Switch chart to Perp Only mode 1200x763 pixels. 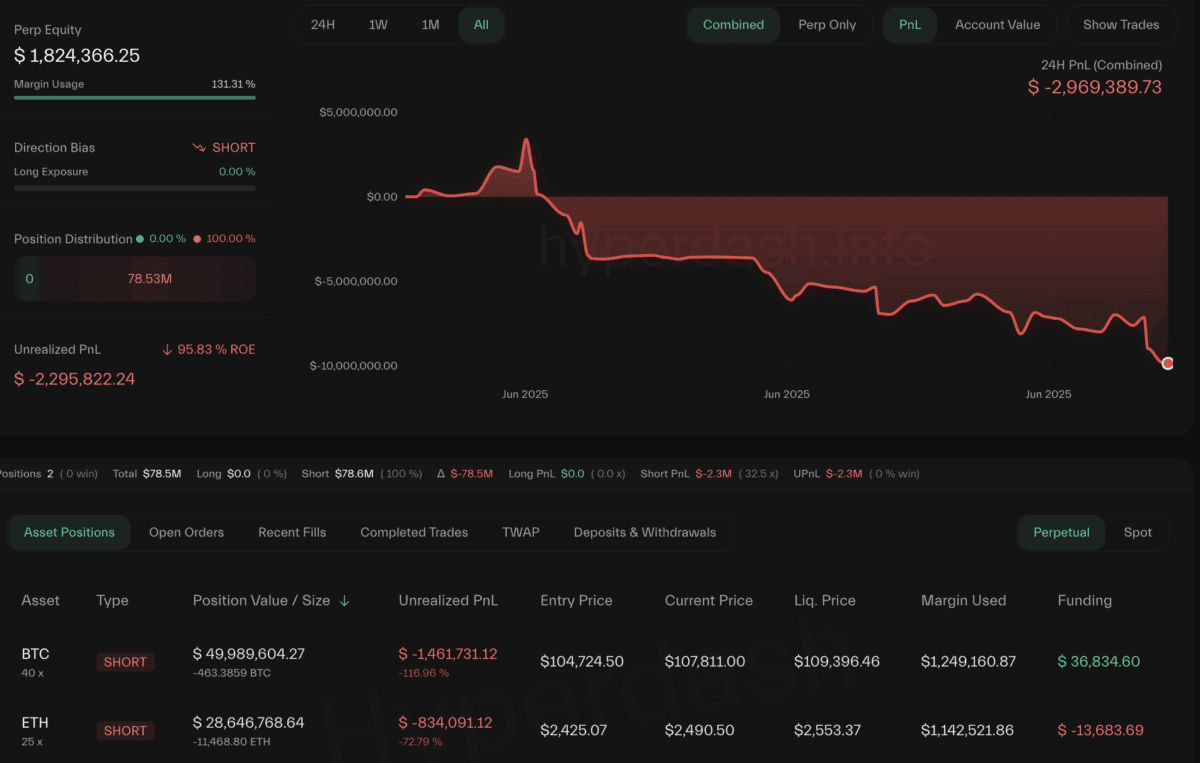click(827, 25)
